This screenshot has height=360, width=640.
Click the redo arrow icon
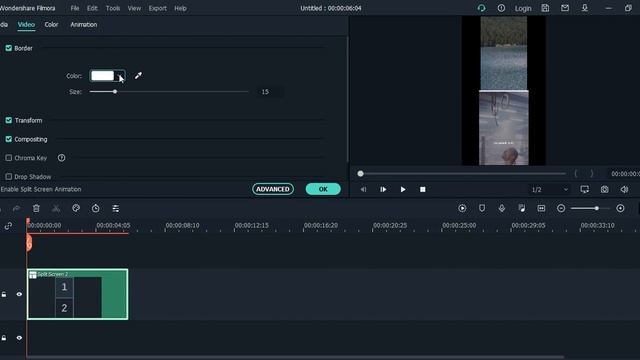tap(16, 209)
